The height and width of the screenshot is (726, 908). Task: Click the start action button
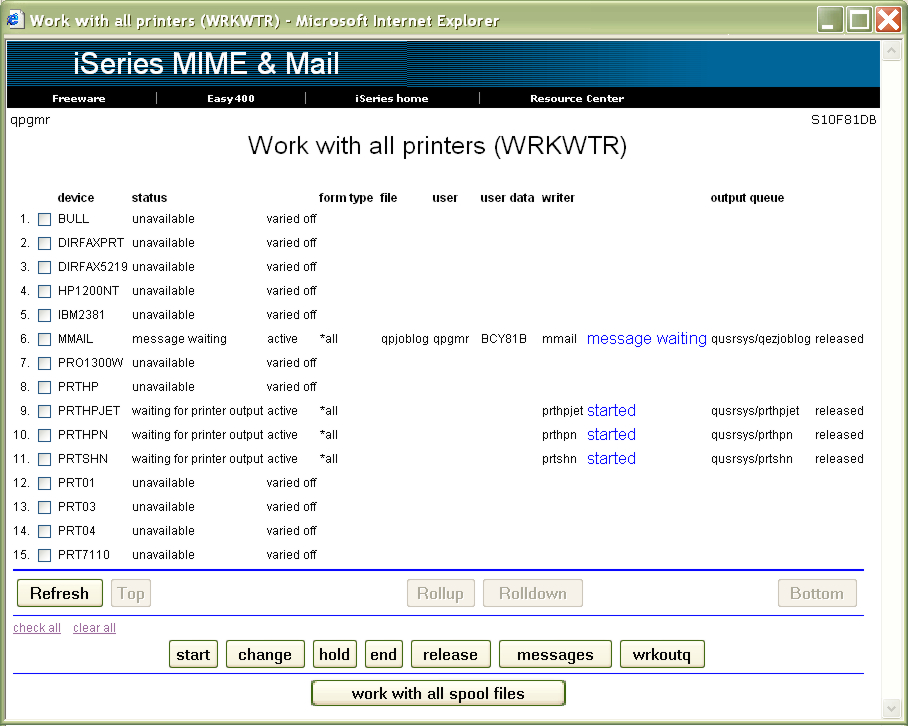[193, 654]
